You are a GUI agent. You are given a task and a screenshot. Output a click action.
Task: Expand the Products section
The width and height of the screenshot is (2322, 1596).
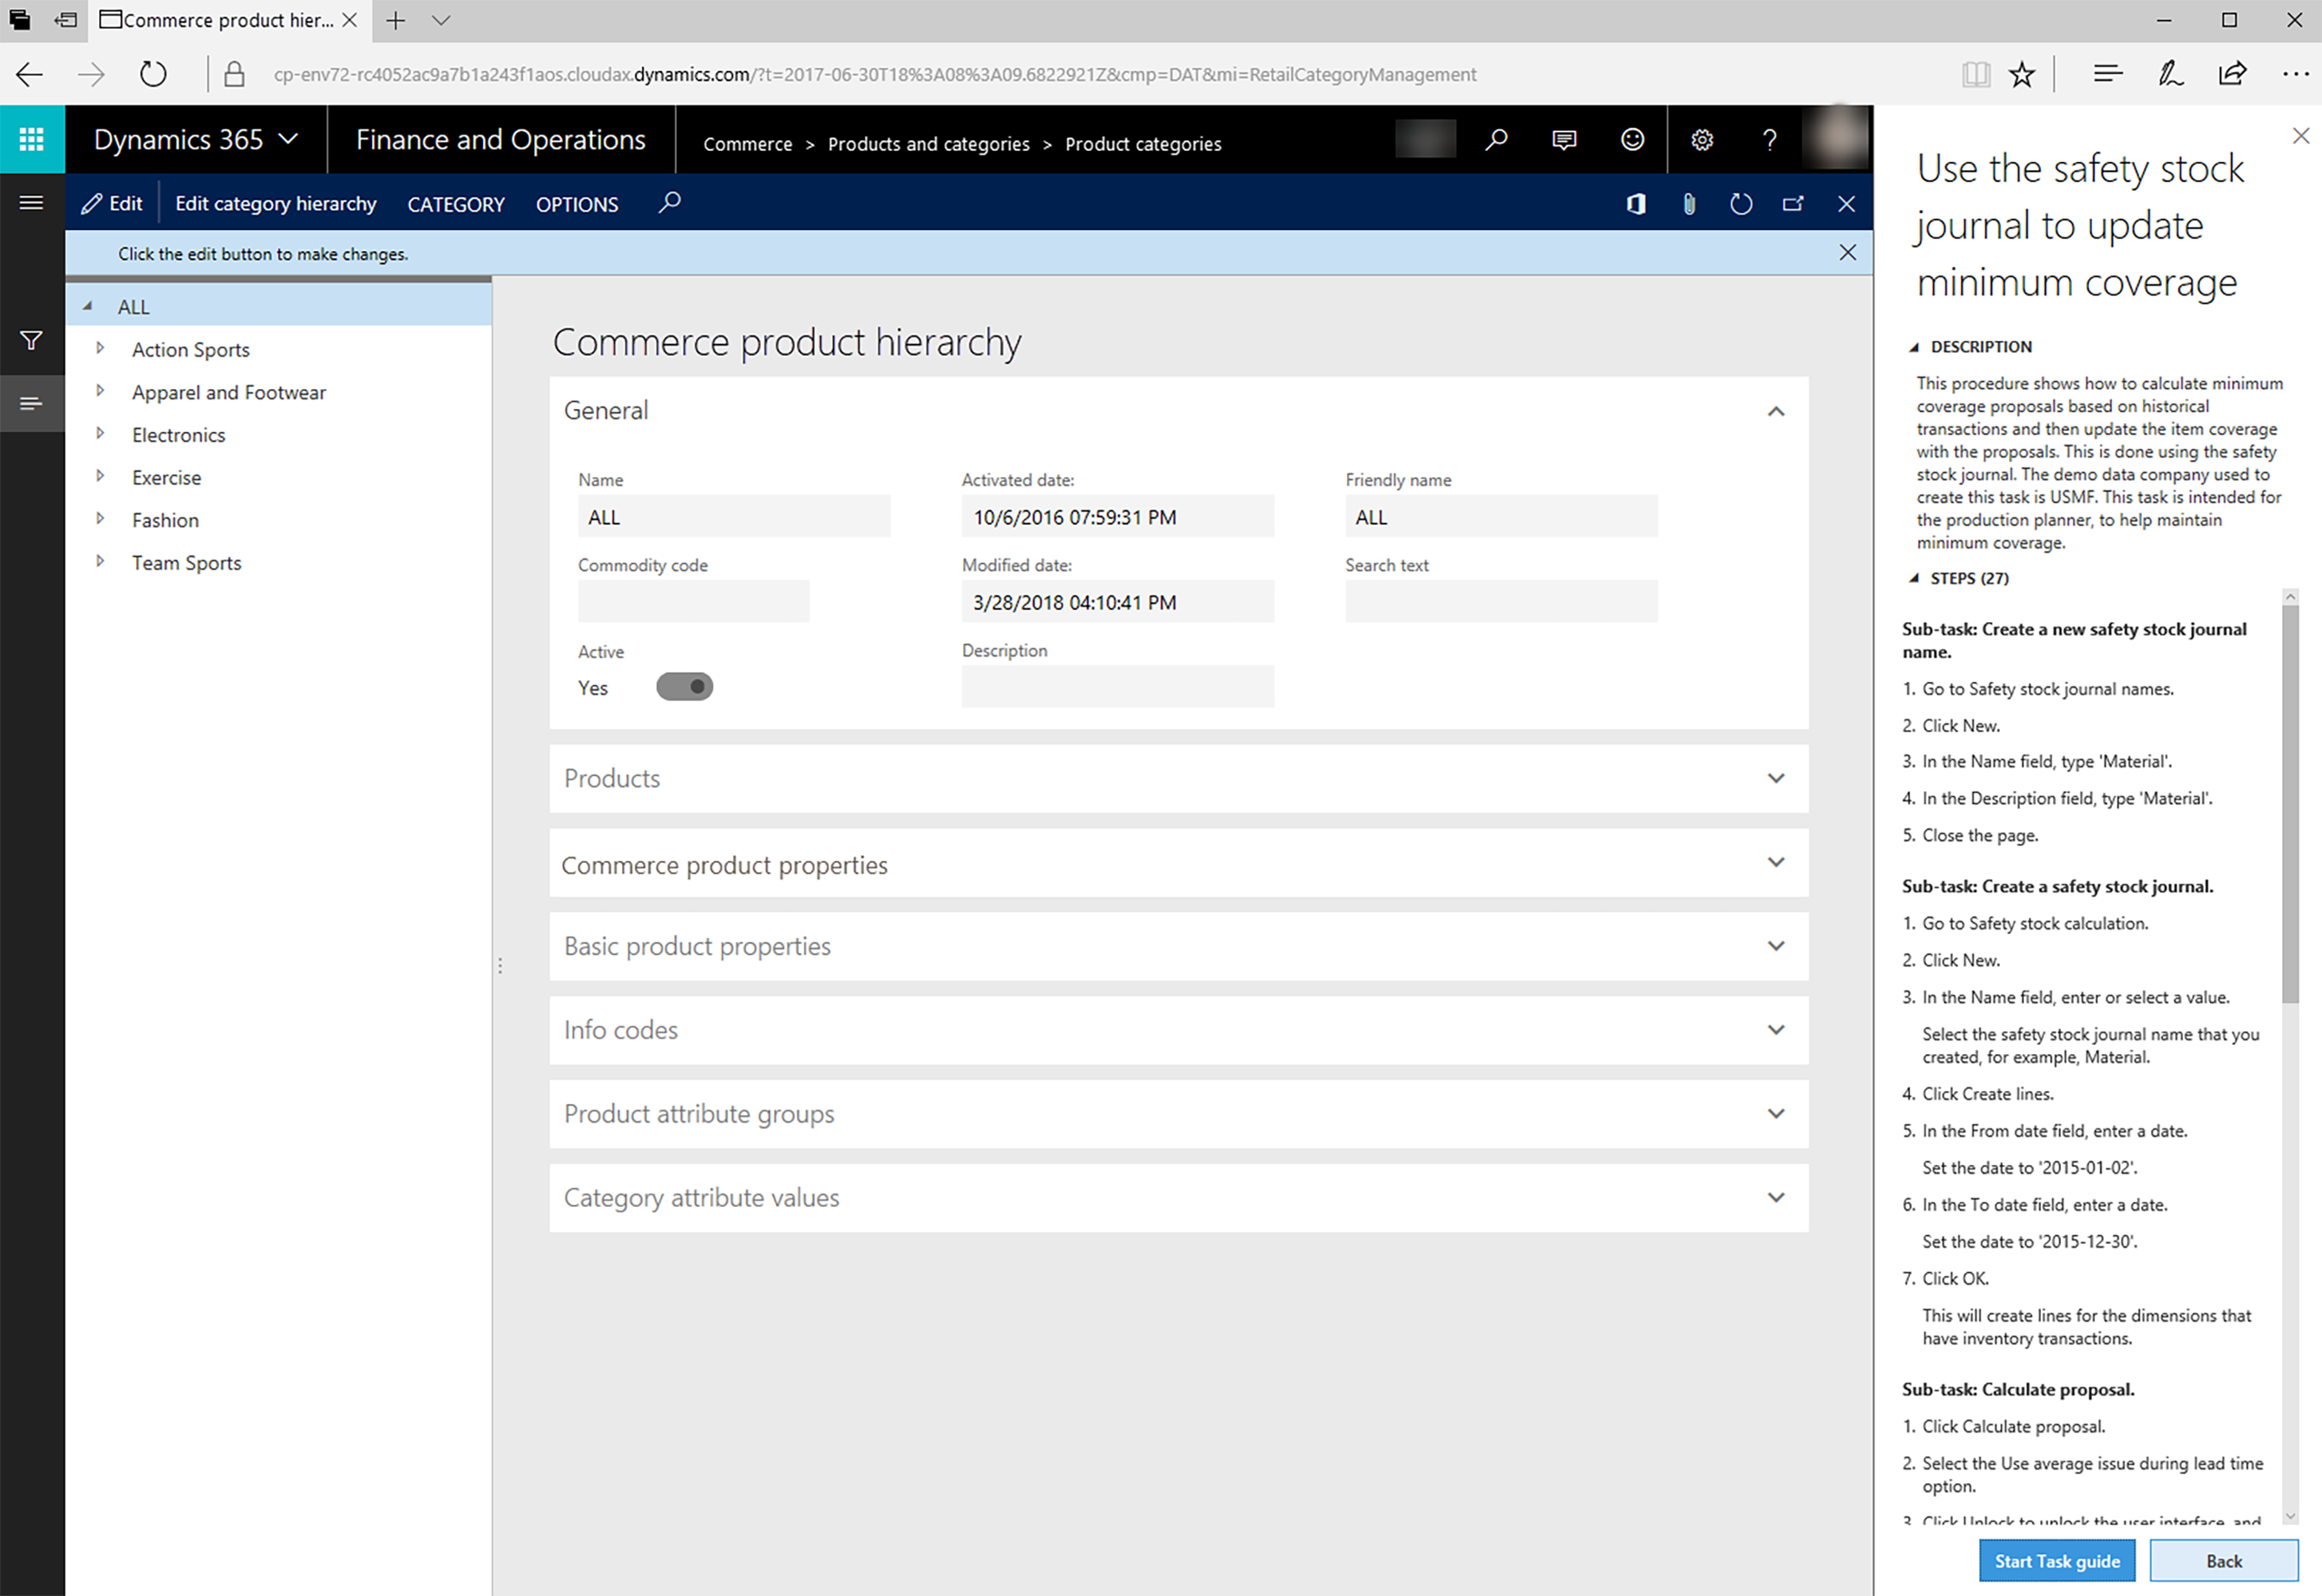(1178, 778)
